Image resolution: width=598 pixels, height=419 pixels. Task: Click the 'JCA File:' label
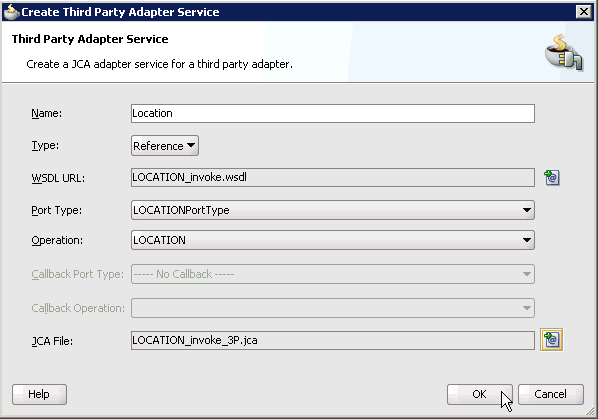click(x=52, y=341)
